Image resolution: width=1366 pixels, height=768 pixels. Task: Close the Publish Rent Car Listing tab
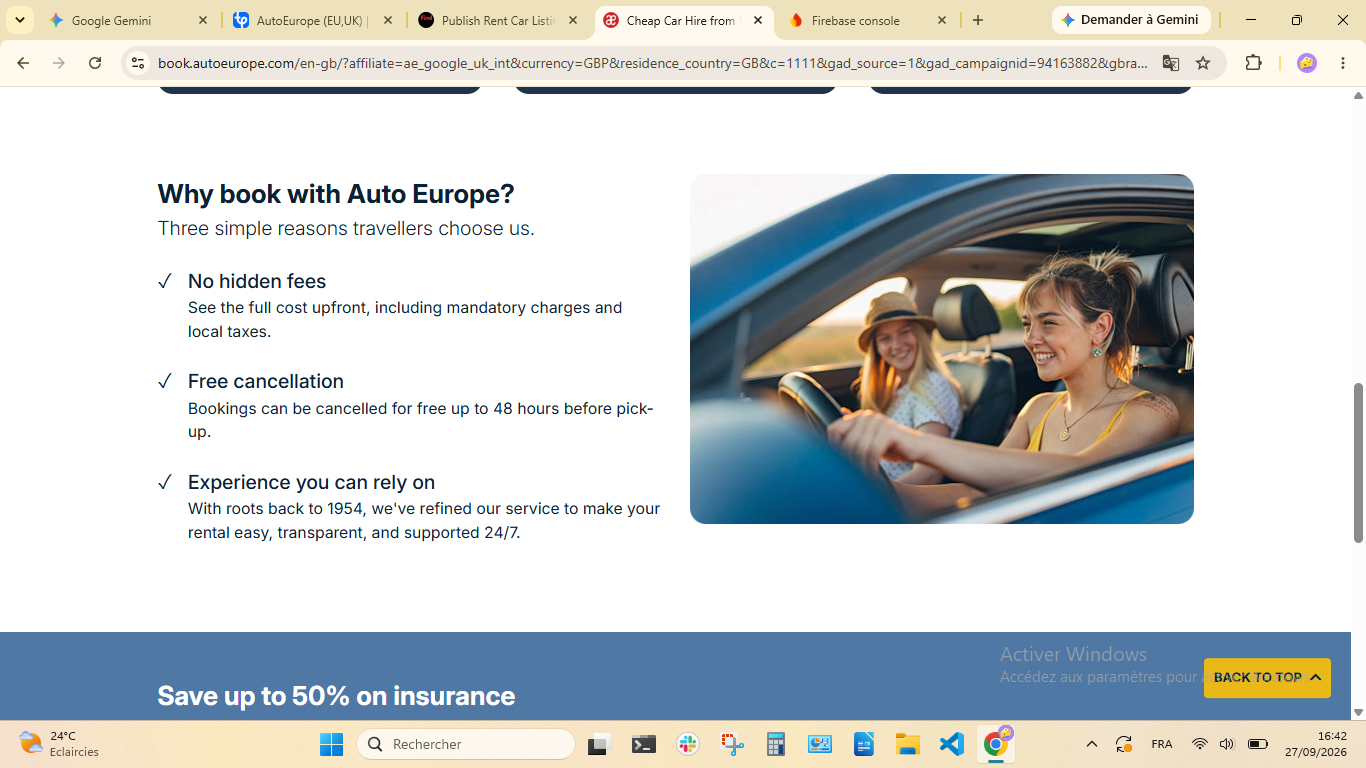pyautogui.click(x=572, y=20)
